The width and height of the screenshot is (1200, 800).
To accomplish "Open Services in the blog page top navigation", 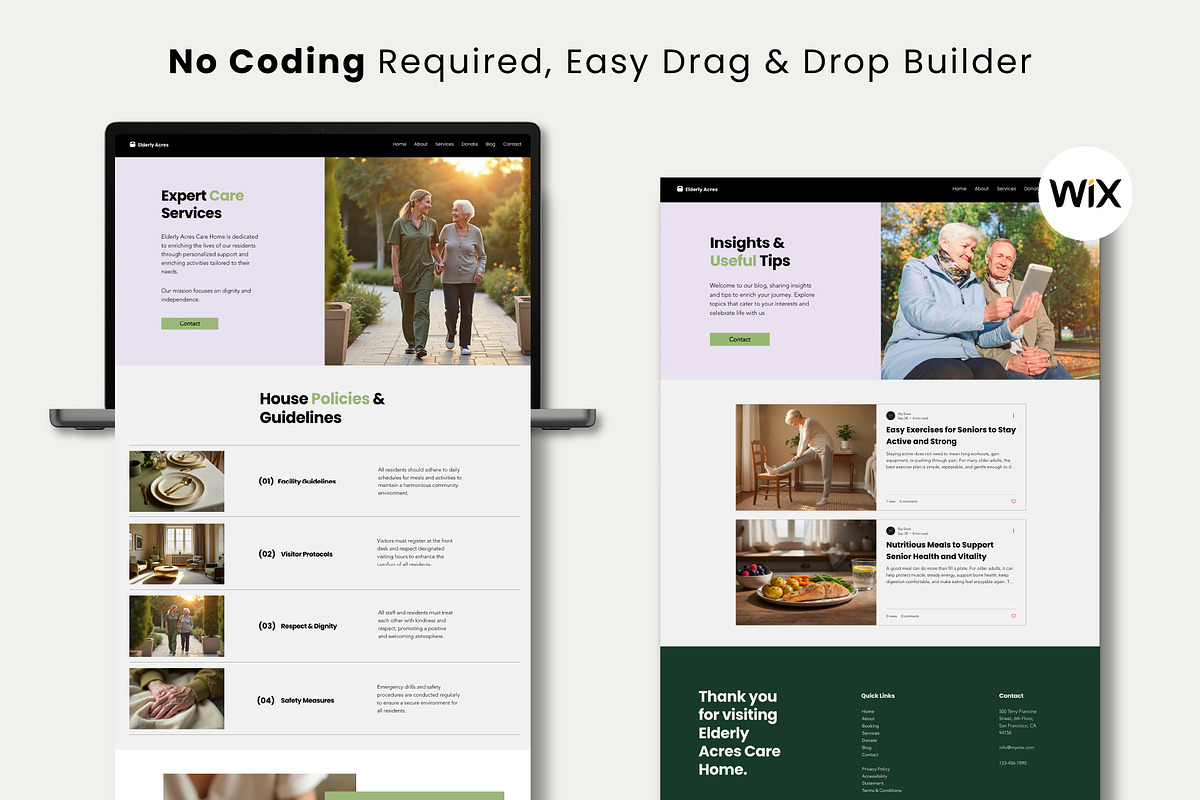I will 1006,189.
